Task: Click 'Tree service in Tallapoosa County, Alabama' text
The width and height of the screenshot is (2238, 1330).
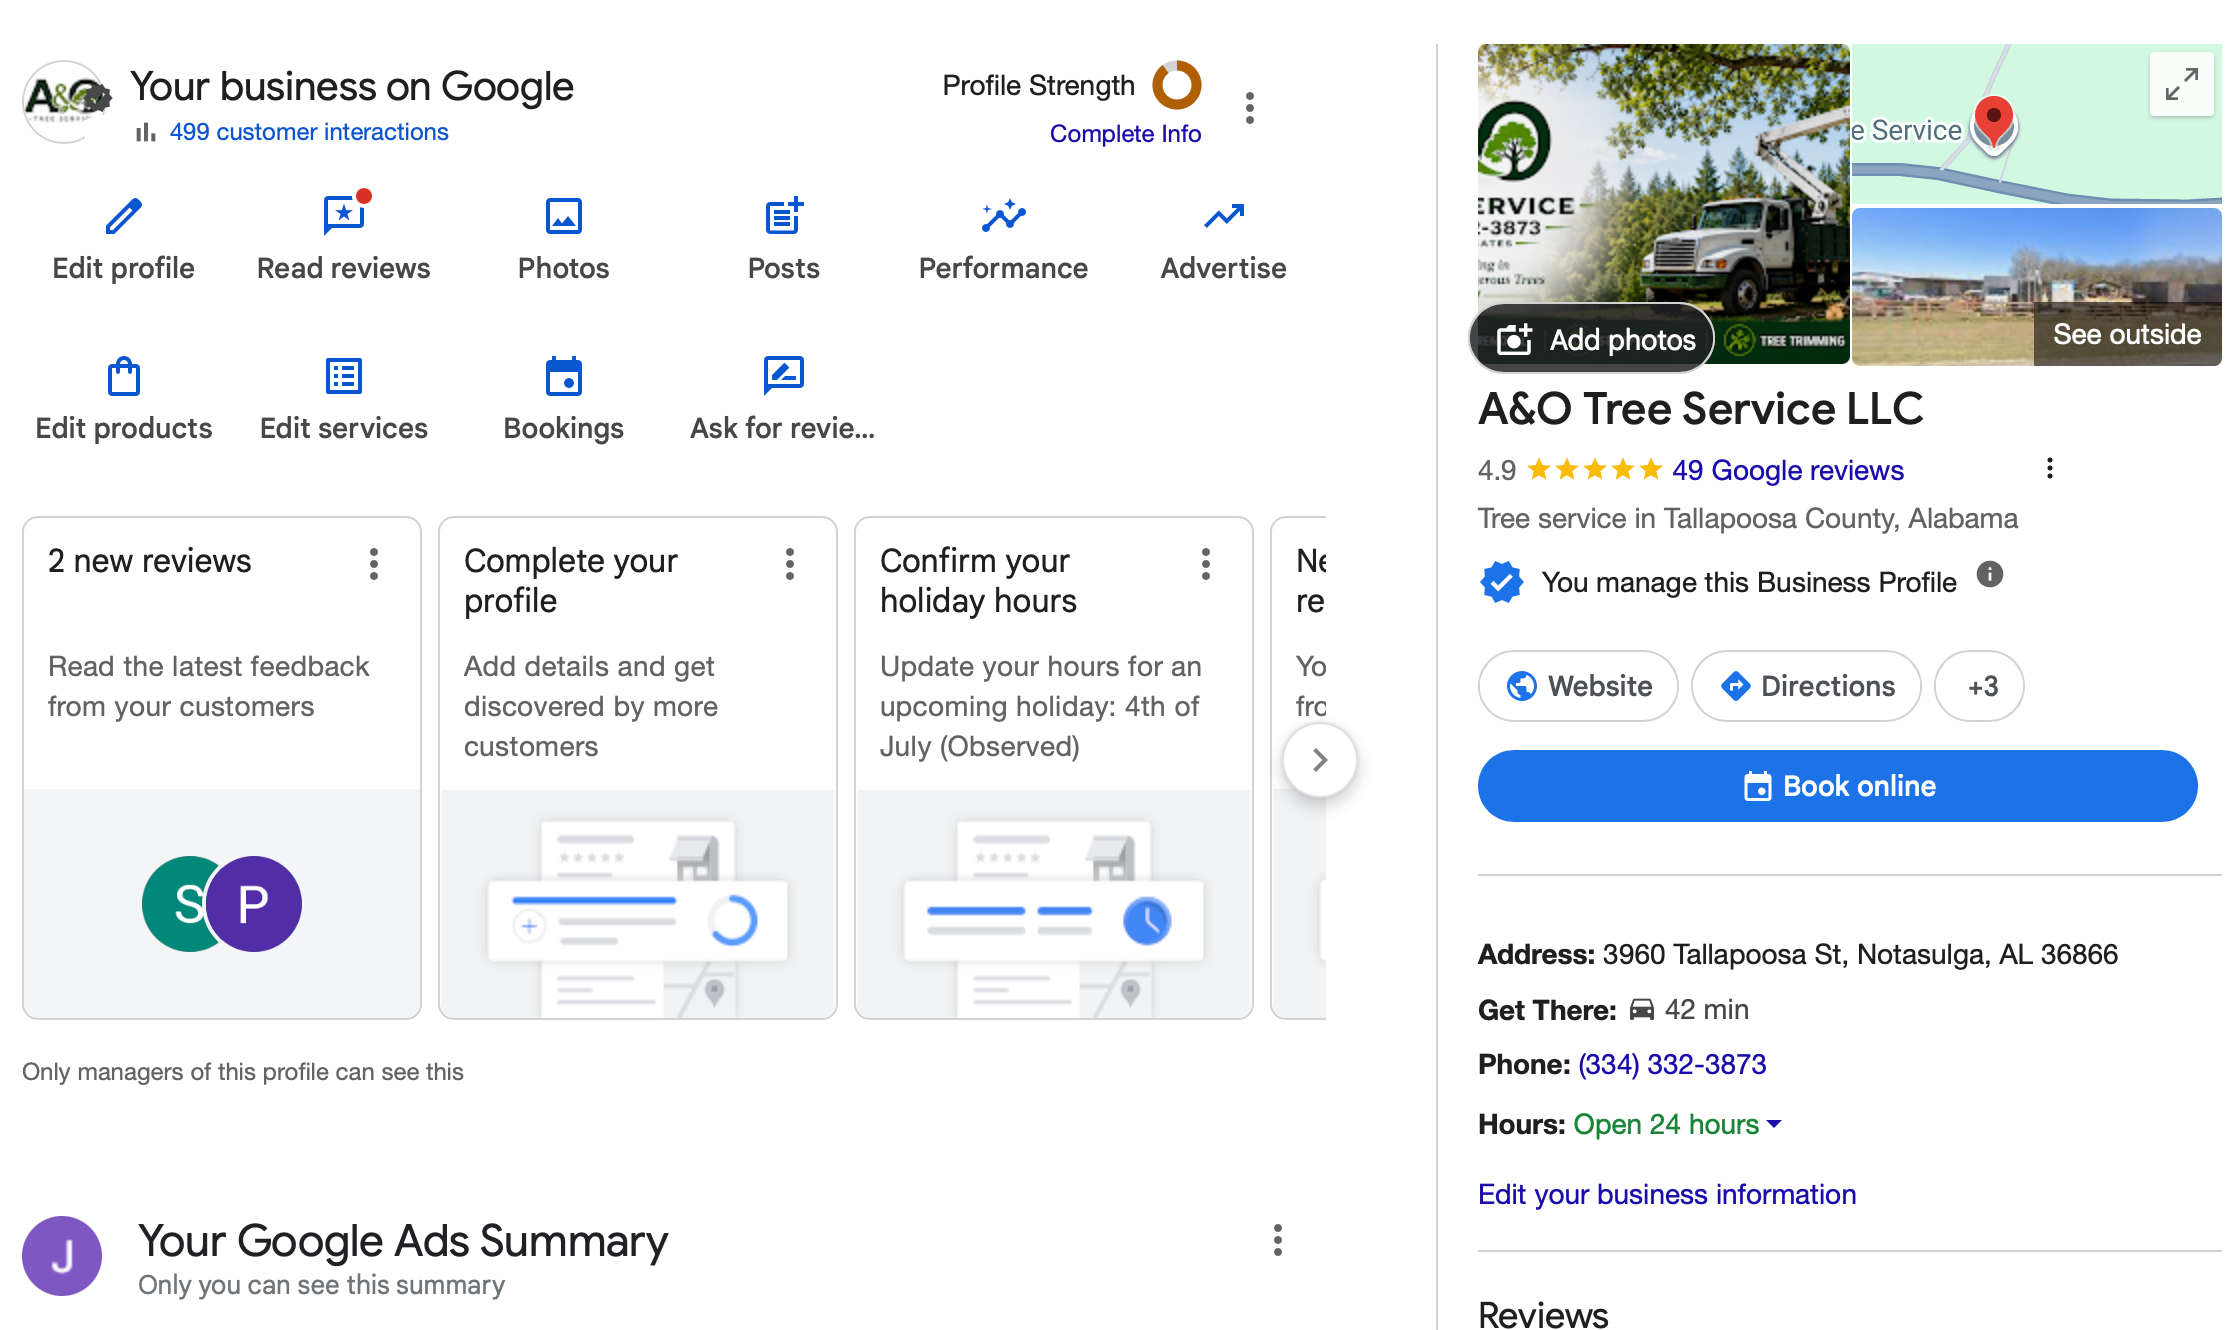Action: (1748, 518)
